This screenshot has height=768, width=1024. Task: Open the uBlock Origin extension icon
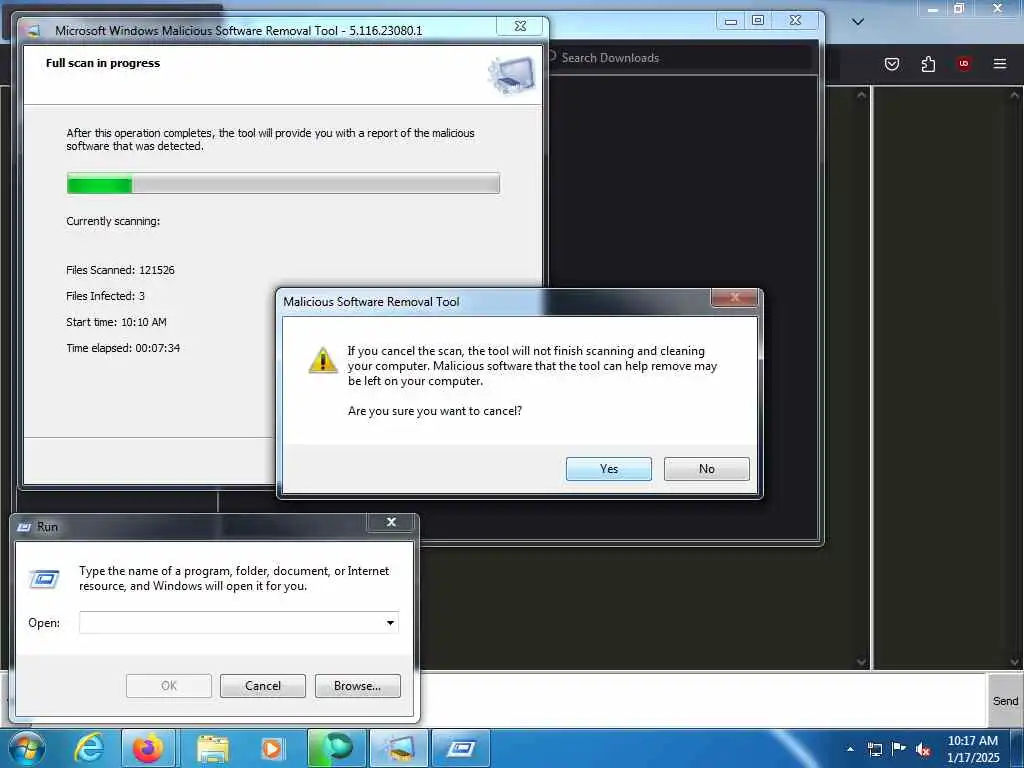click(963, 63)
